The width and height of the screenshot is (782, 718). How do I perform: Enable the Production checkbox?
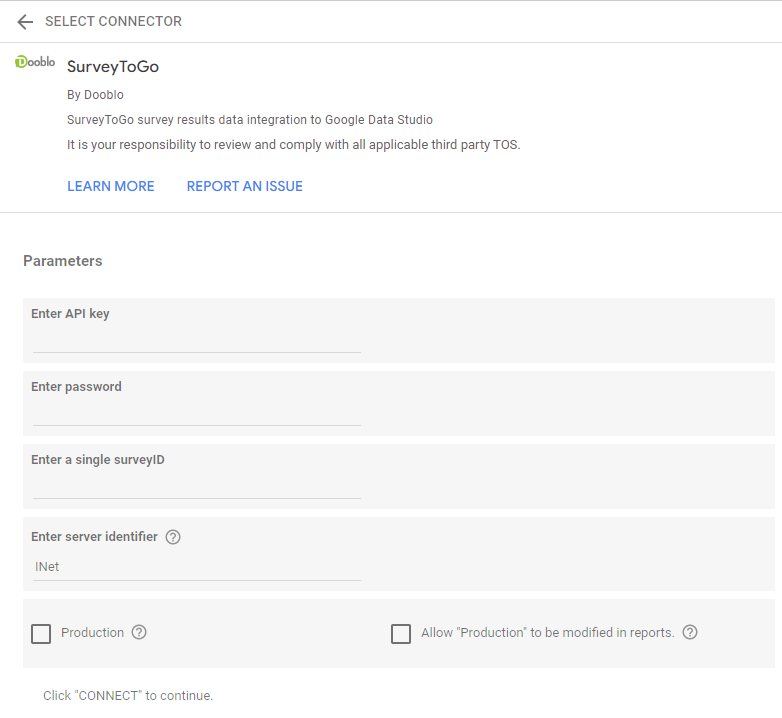pos(41,634)
